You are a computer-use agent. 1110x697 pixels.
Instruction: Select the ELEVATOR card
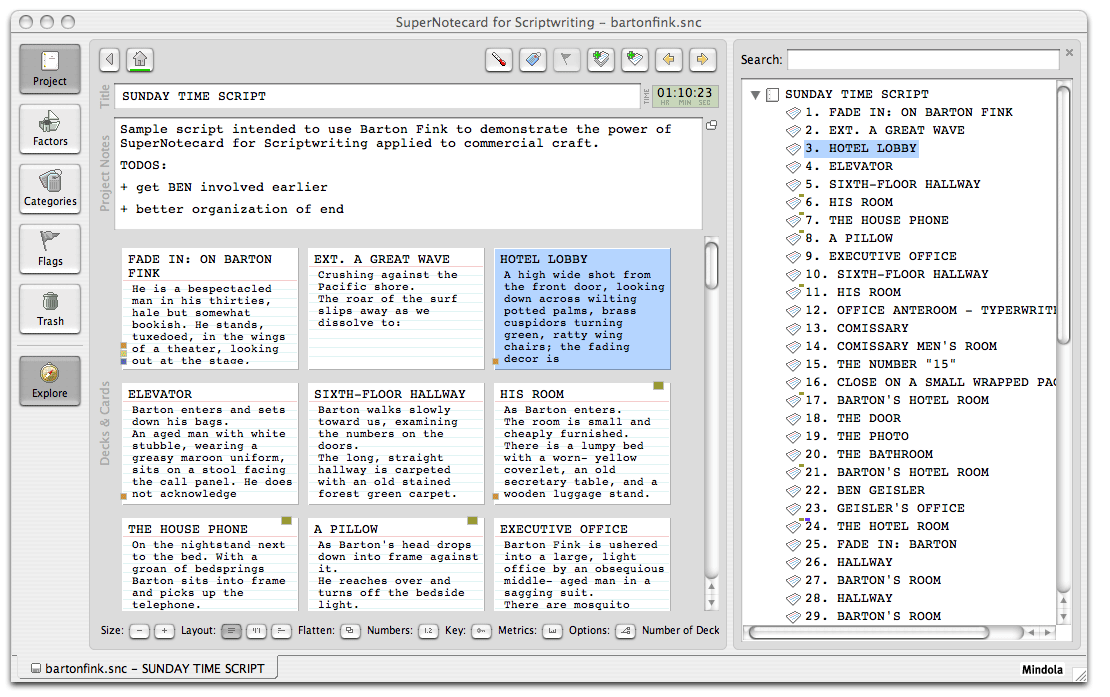click(210, 444)
